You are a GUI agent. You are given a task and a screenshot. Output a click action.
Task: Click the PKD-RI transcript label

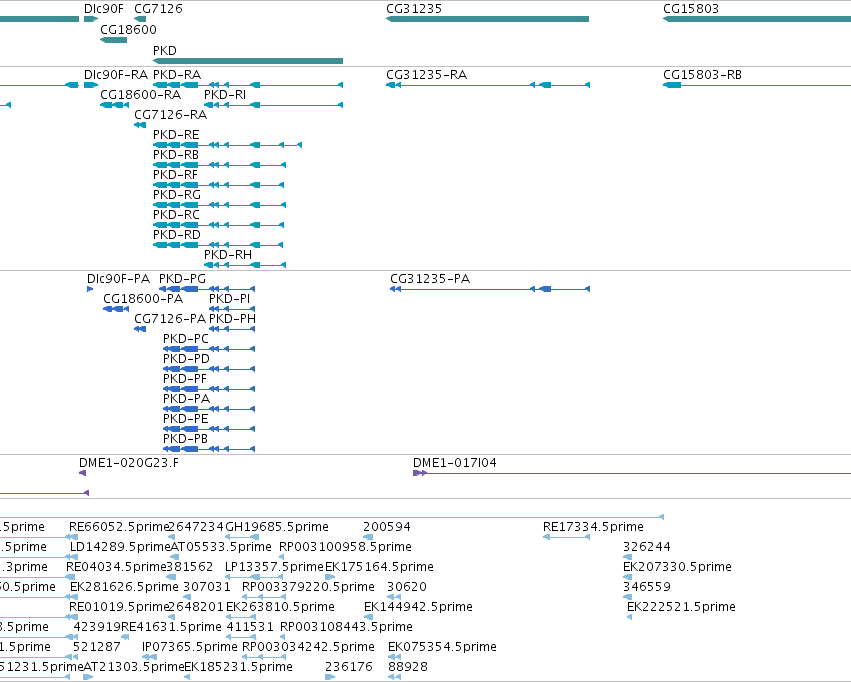(x=225, y=94)
